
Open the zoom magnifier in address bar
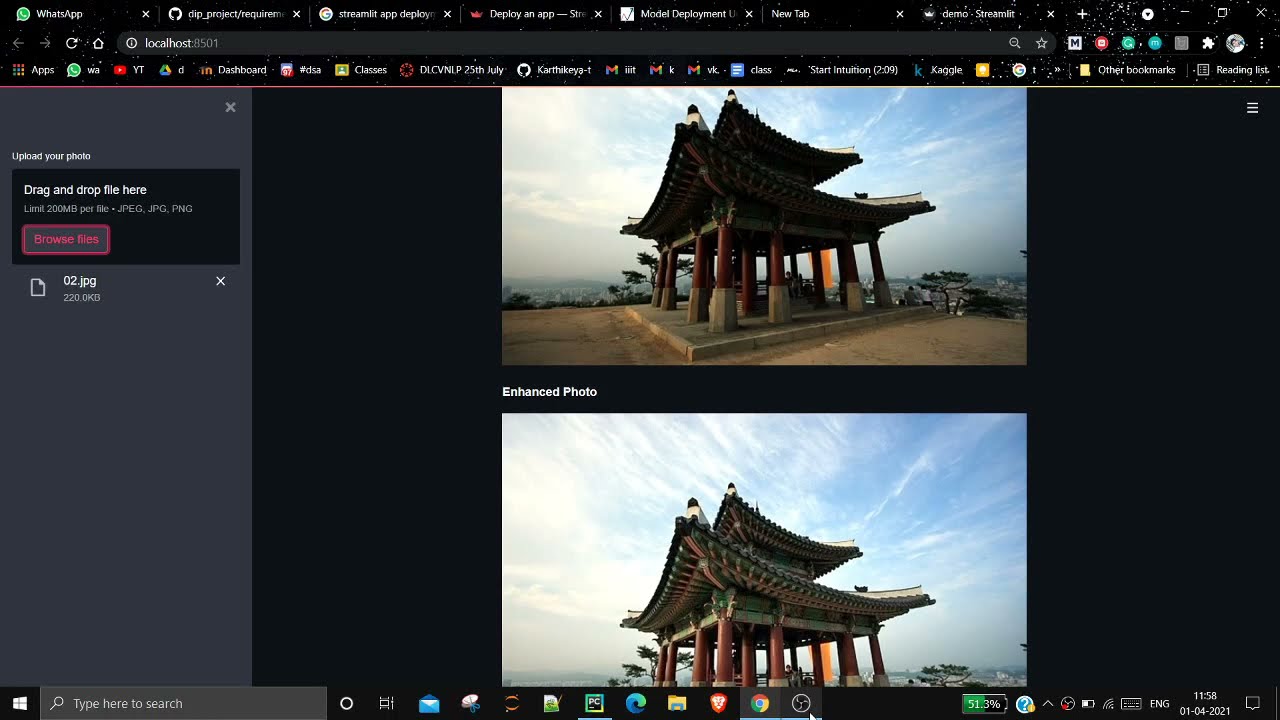[x=1015, y=43]
